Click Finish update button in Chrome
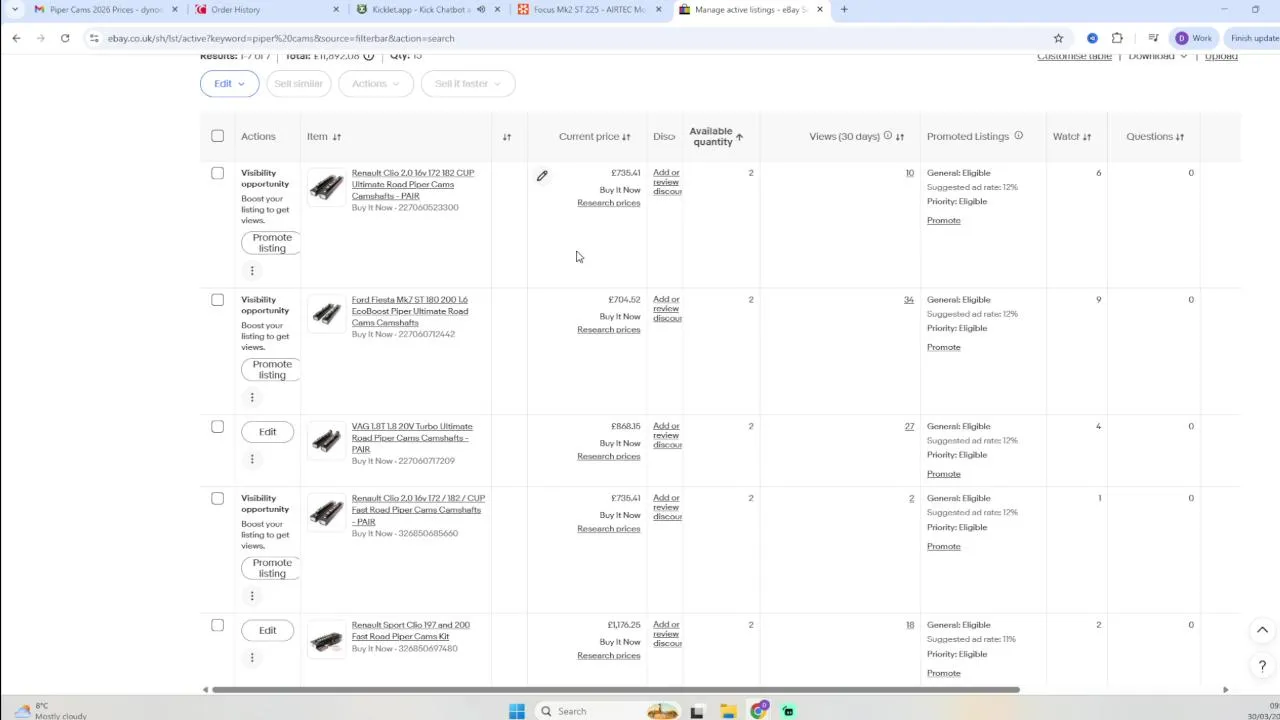Screen dimensions: 1280x720 tap(1254, 38)
